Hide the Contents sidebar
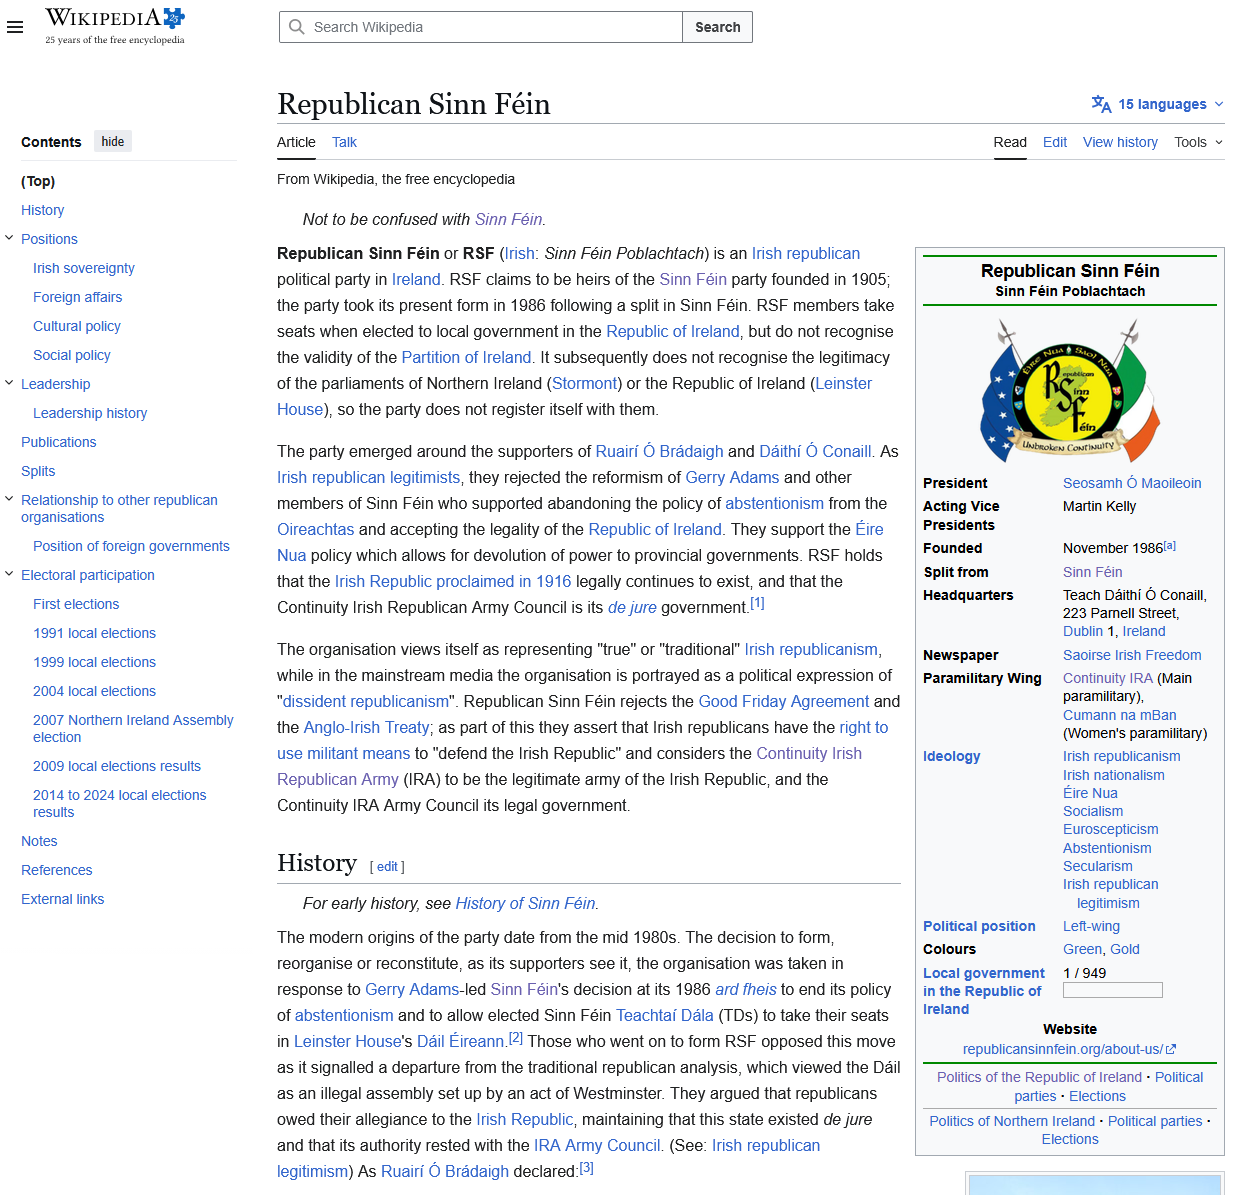Screen dimensions: 1235x1195 point(113,142)
